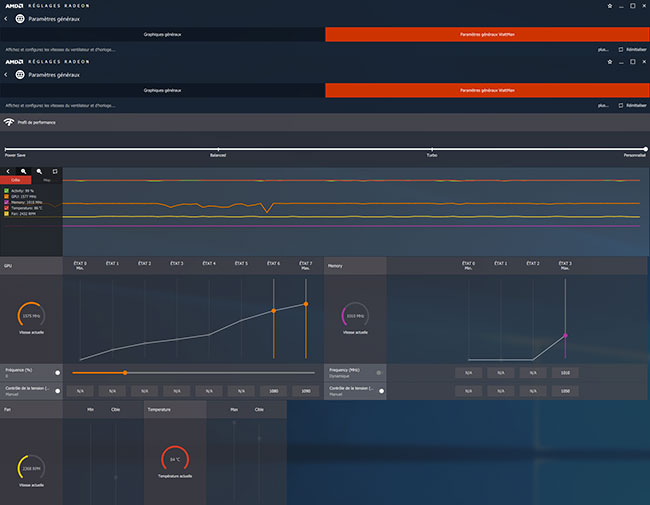Click the GPU frequency percentage slider handle
The width and height of the screenshot is (650, 505).
(x=125, y=372)
